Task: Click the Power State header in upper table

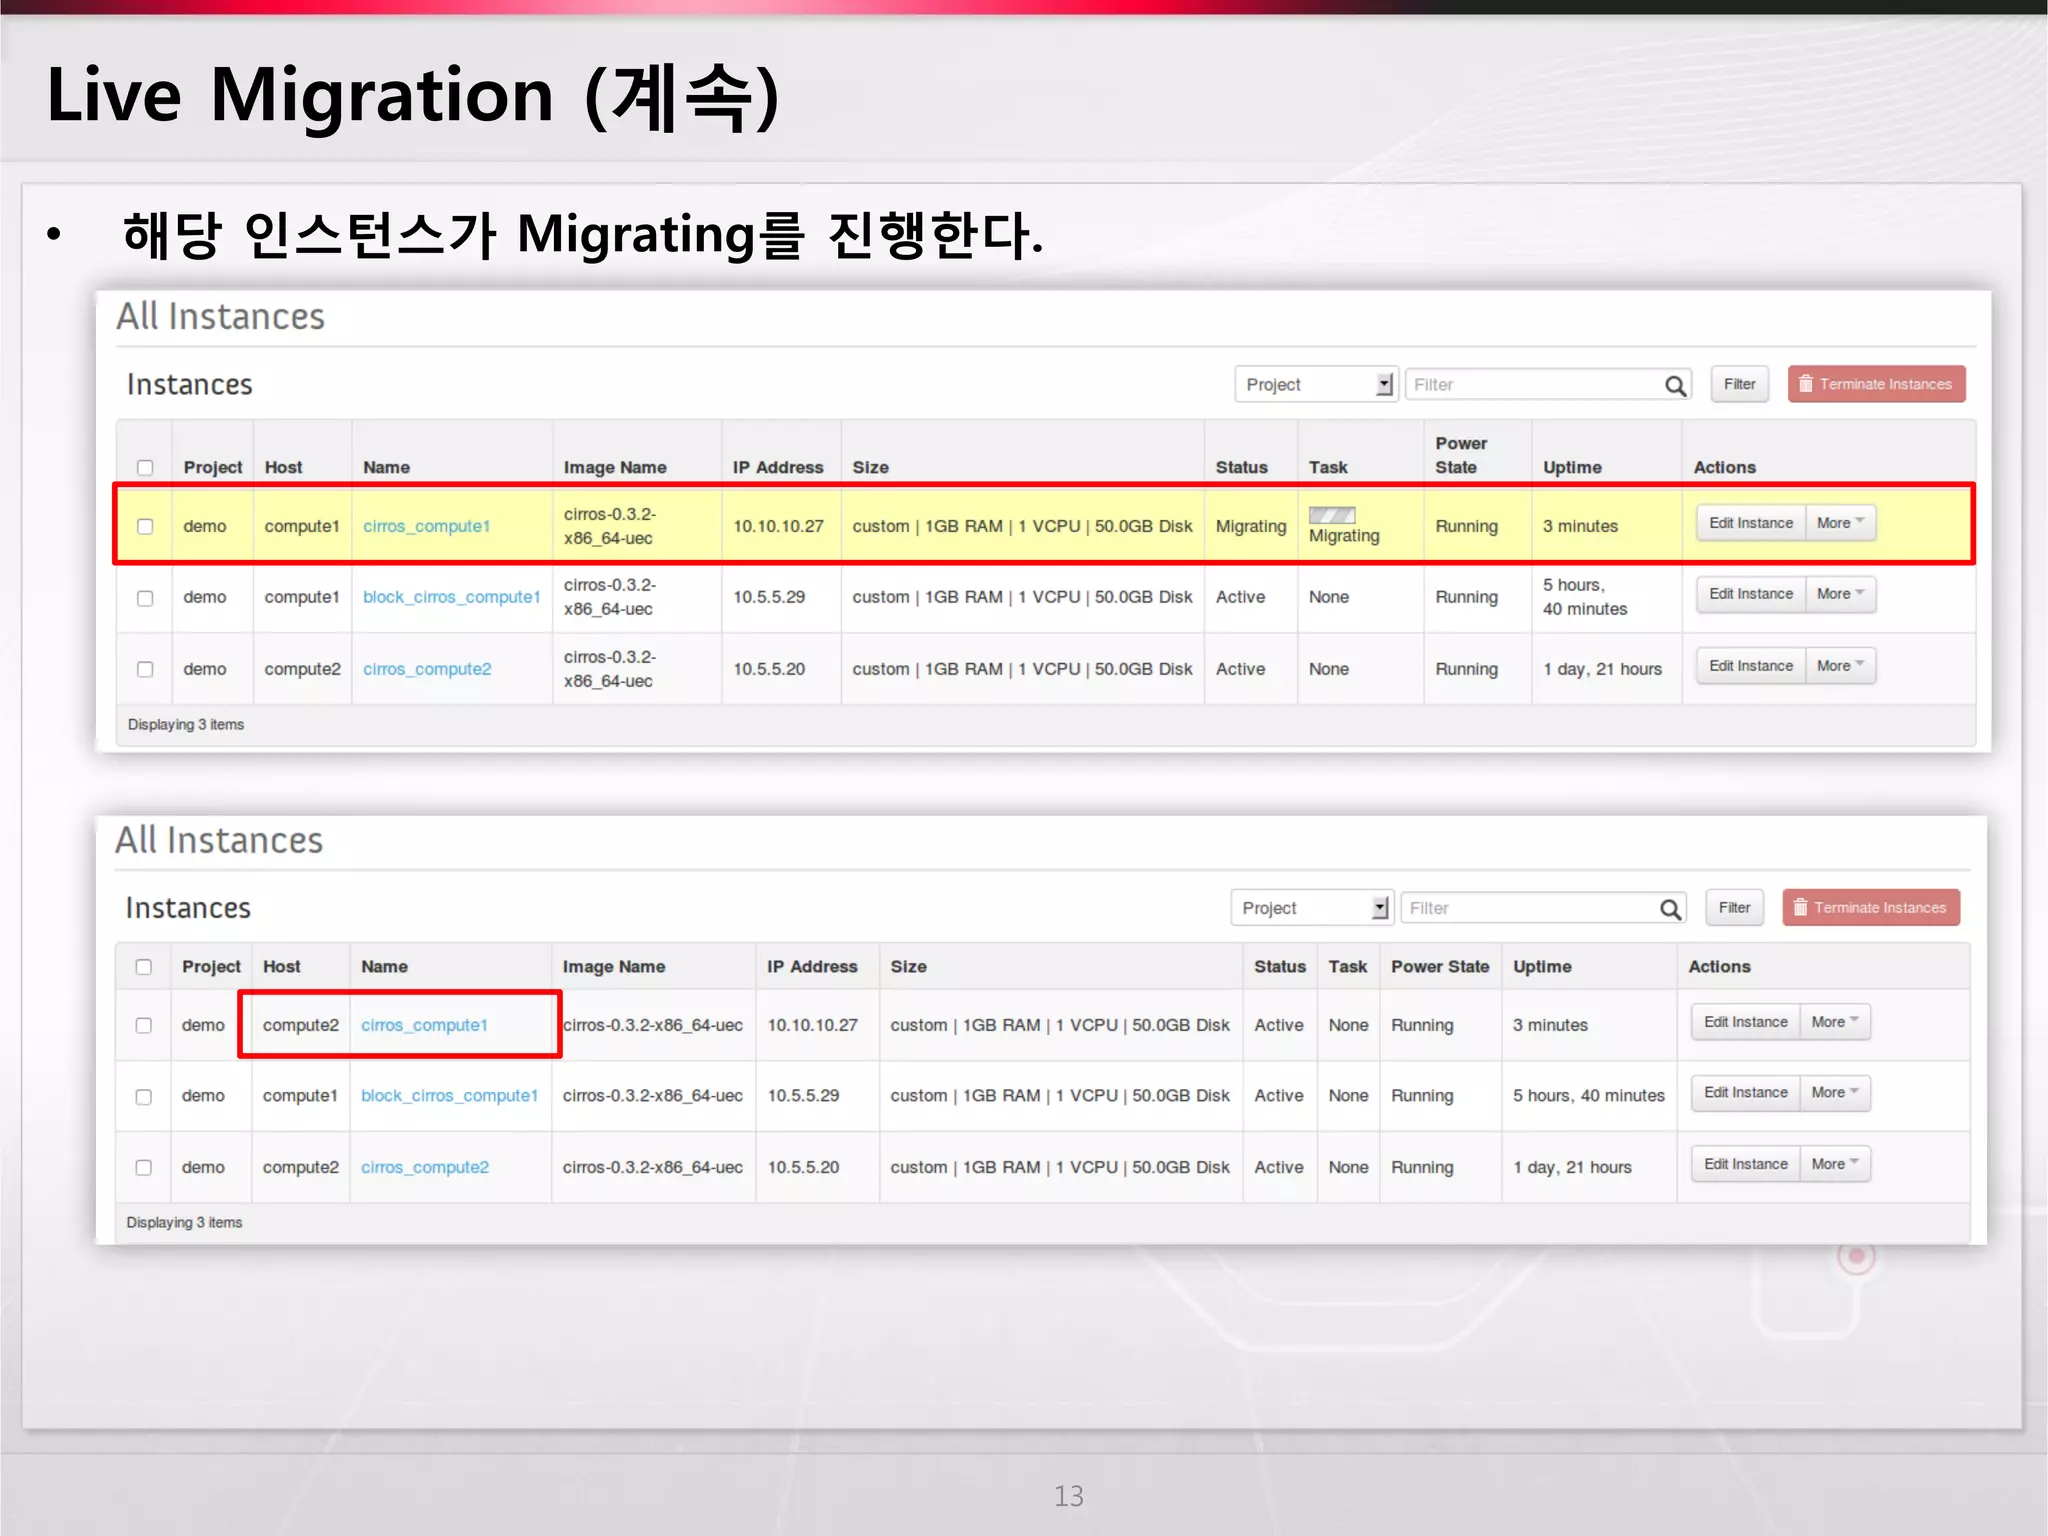Action: coord(1461,455)
